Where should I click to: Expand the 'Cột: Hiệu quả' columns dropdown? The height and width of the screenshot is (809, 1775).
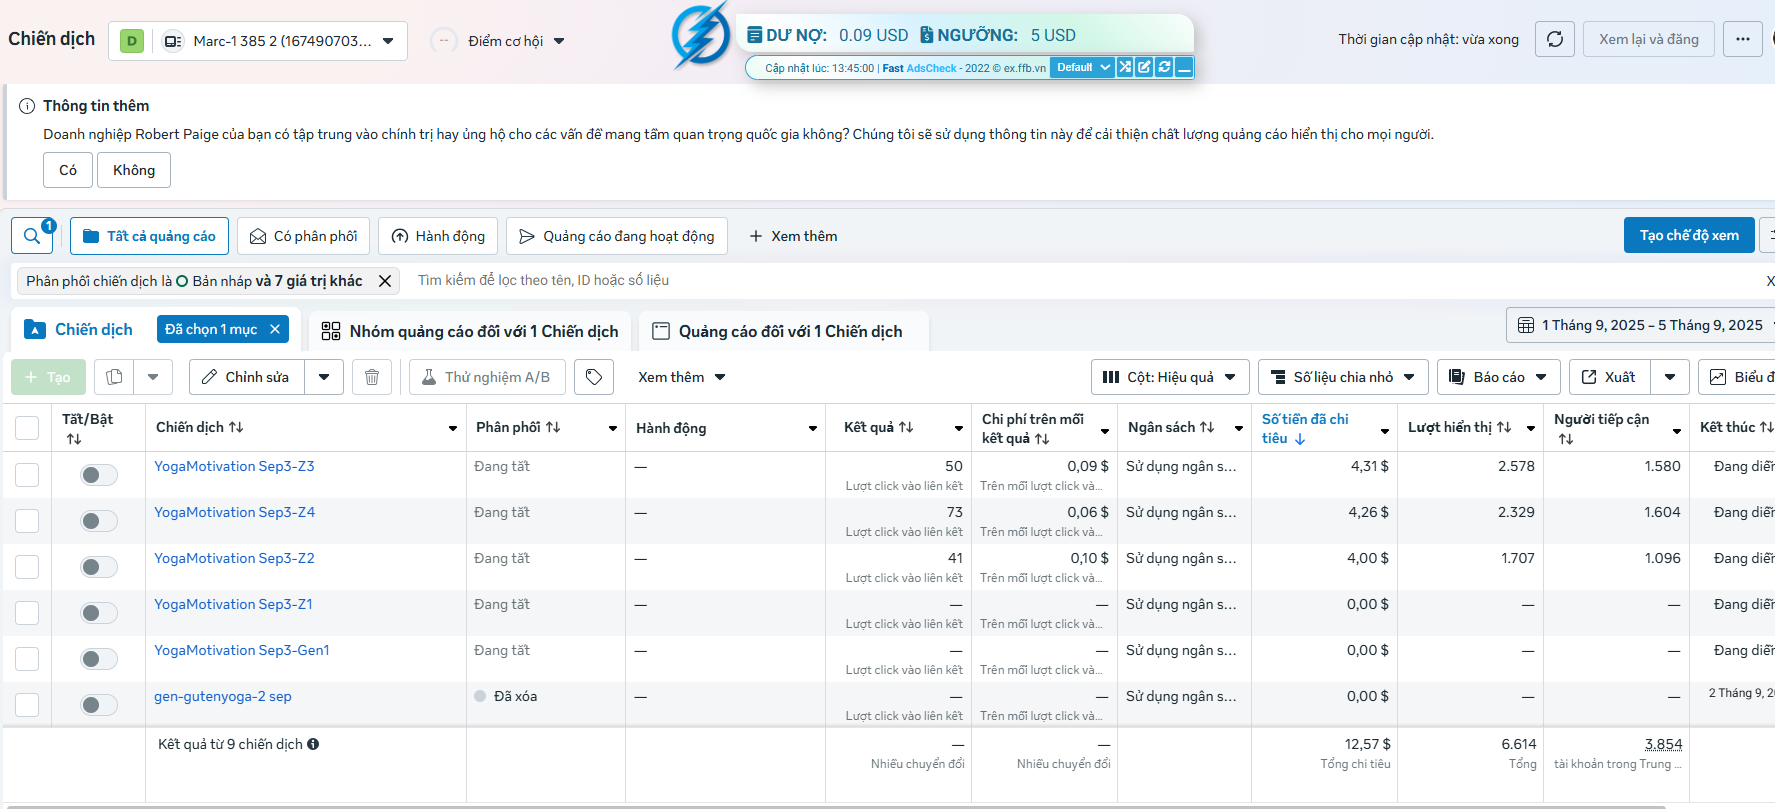1170,377
